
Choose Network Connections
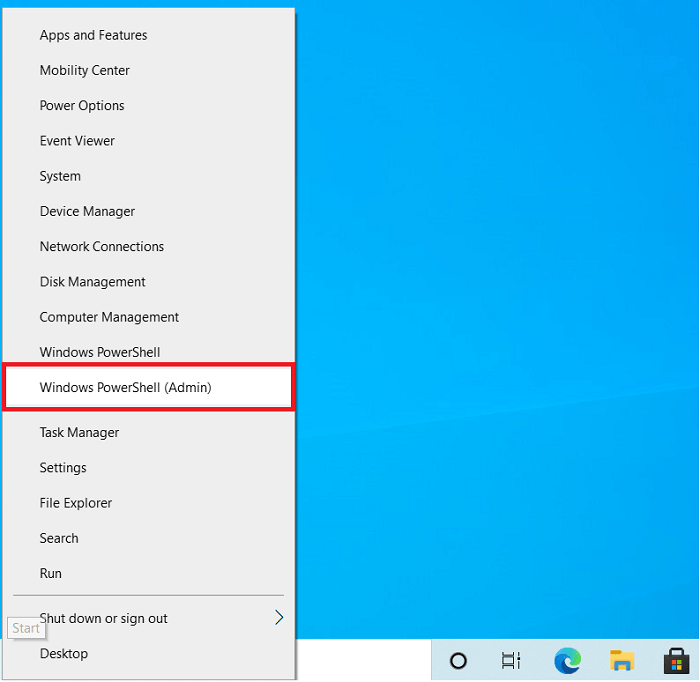click(149, 246)
